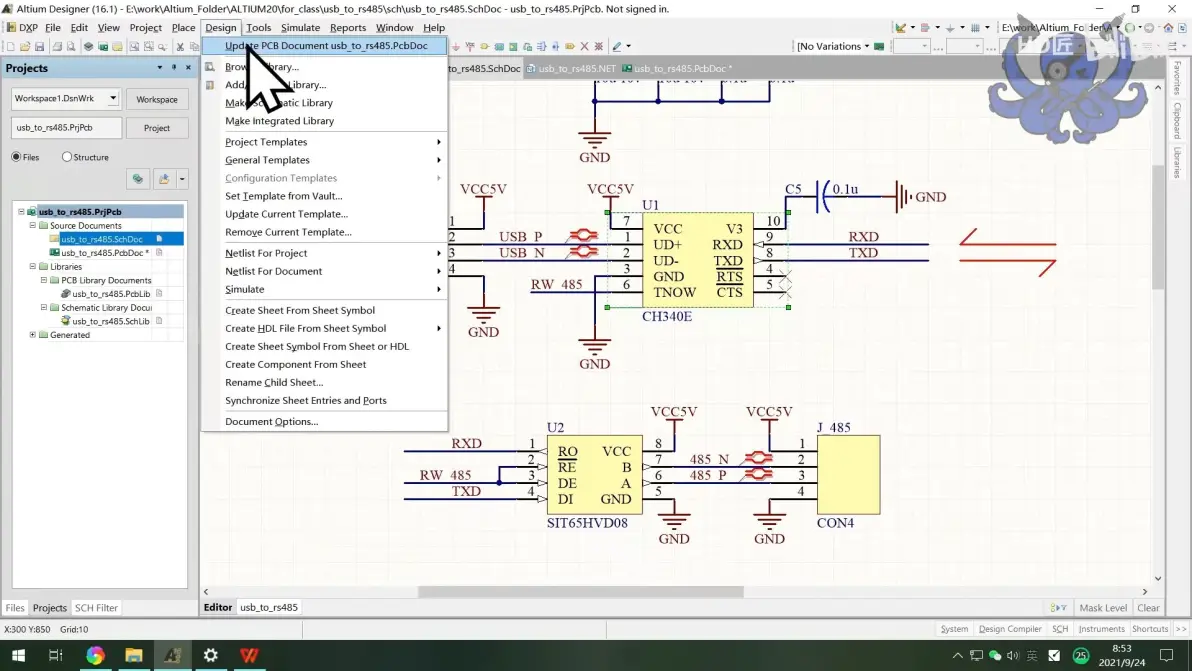Select the Files radio button
Image resolution: width=1192 pixels, height=671 pixels.
coord(16,157)
